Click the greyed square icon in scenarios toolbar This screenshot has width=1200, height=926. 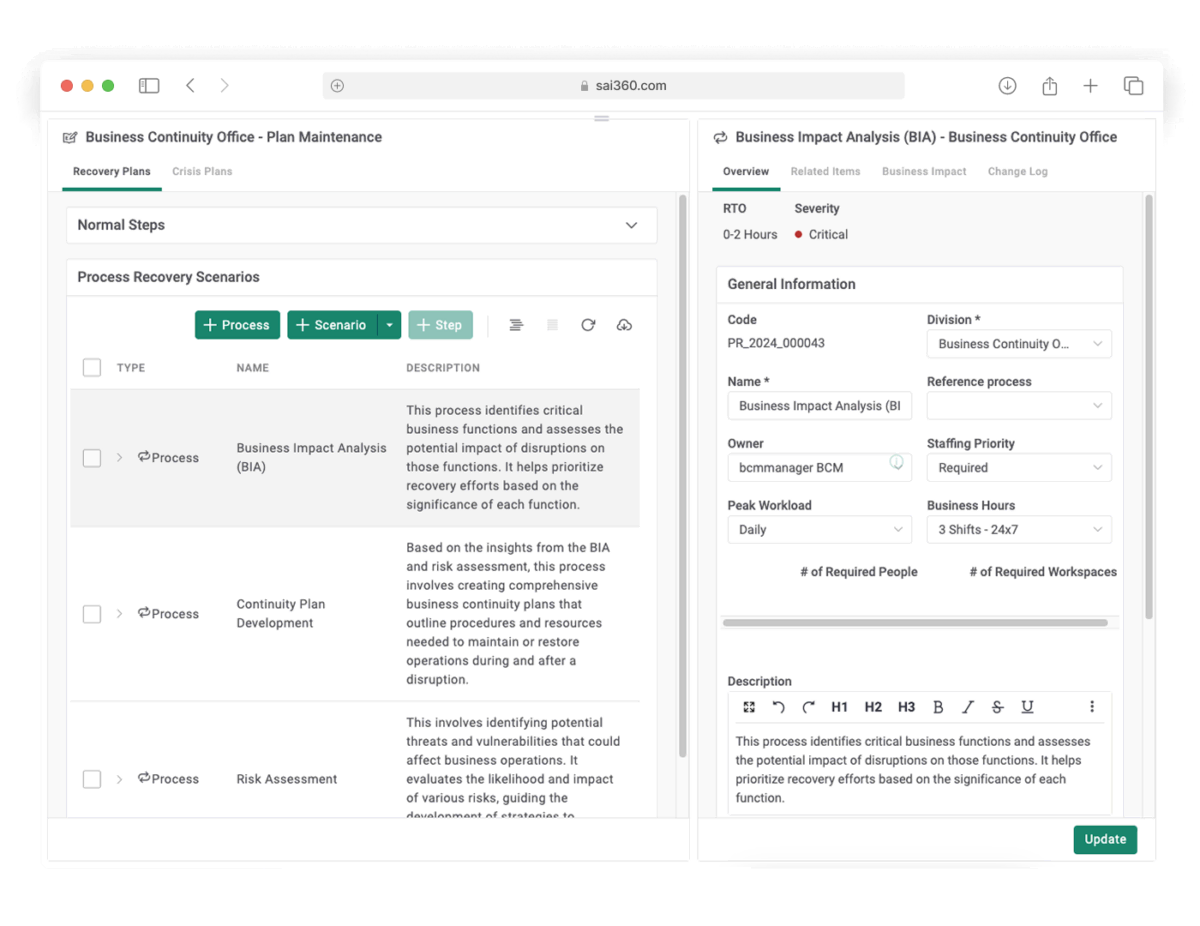(552, 325)
